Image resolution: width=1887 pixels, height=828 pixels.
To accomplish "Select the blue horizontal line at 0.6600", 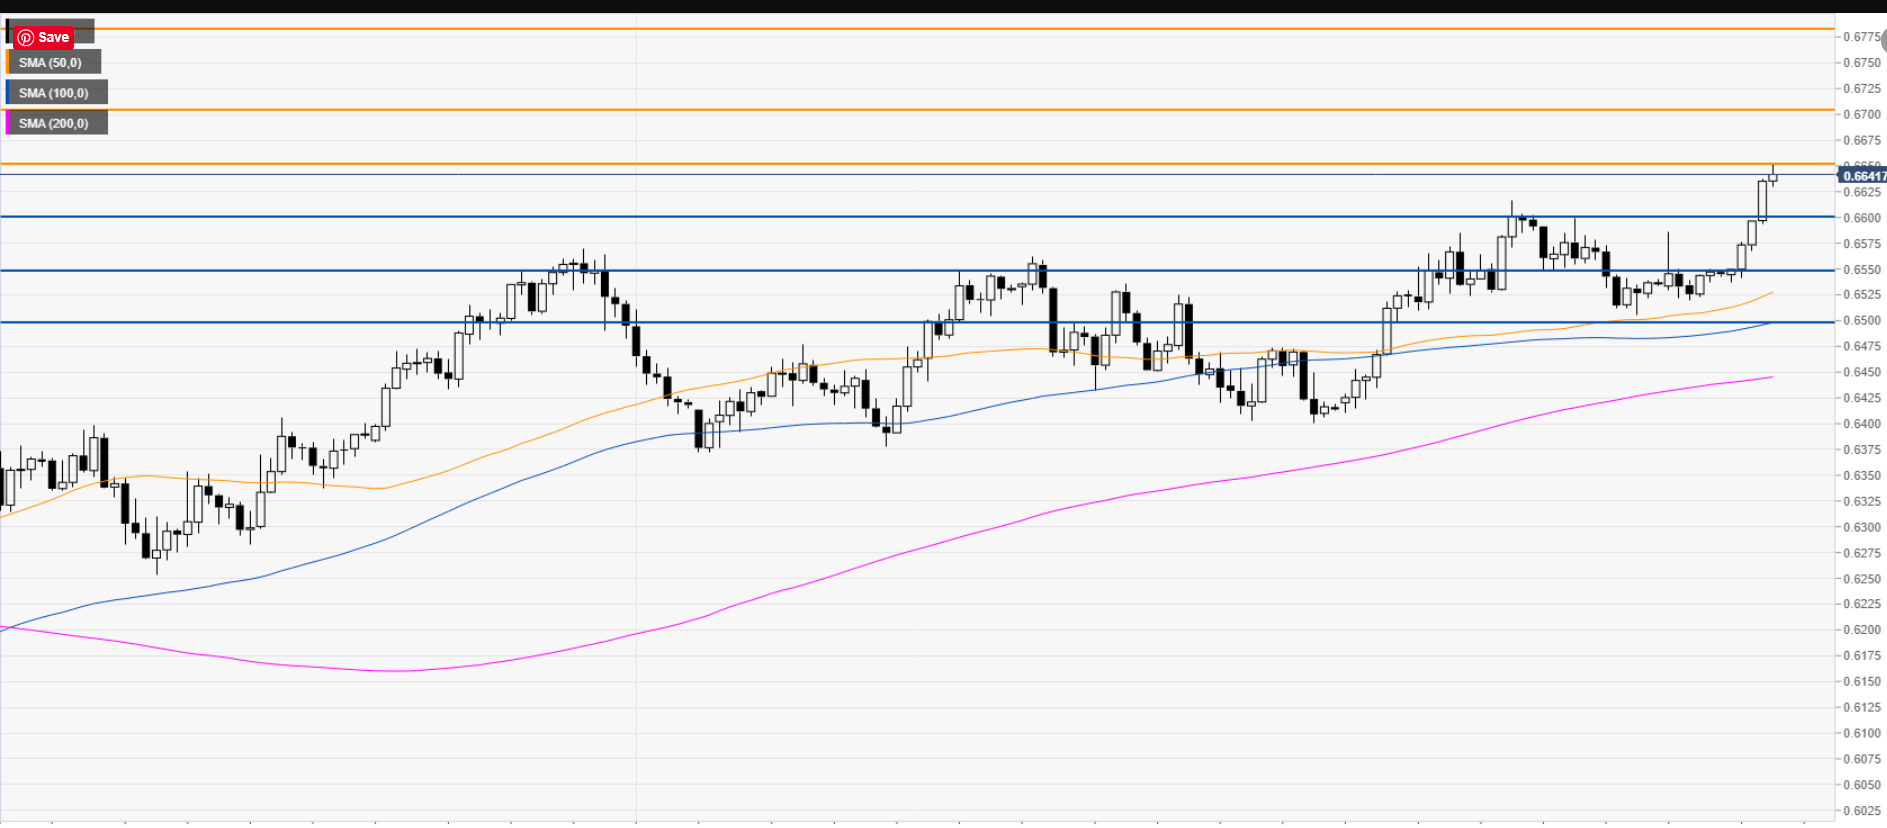I will (917, 216).
